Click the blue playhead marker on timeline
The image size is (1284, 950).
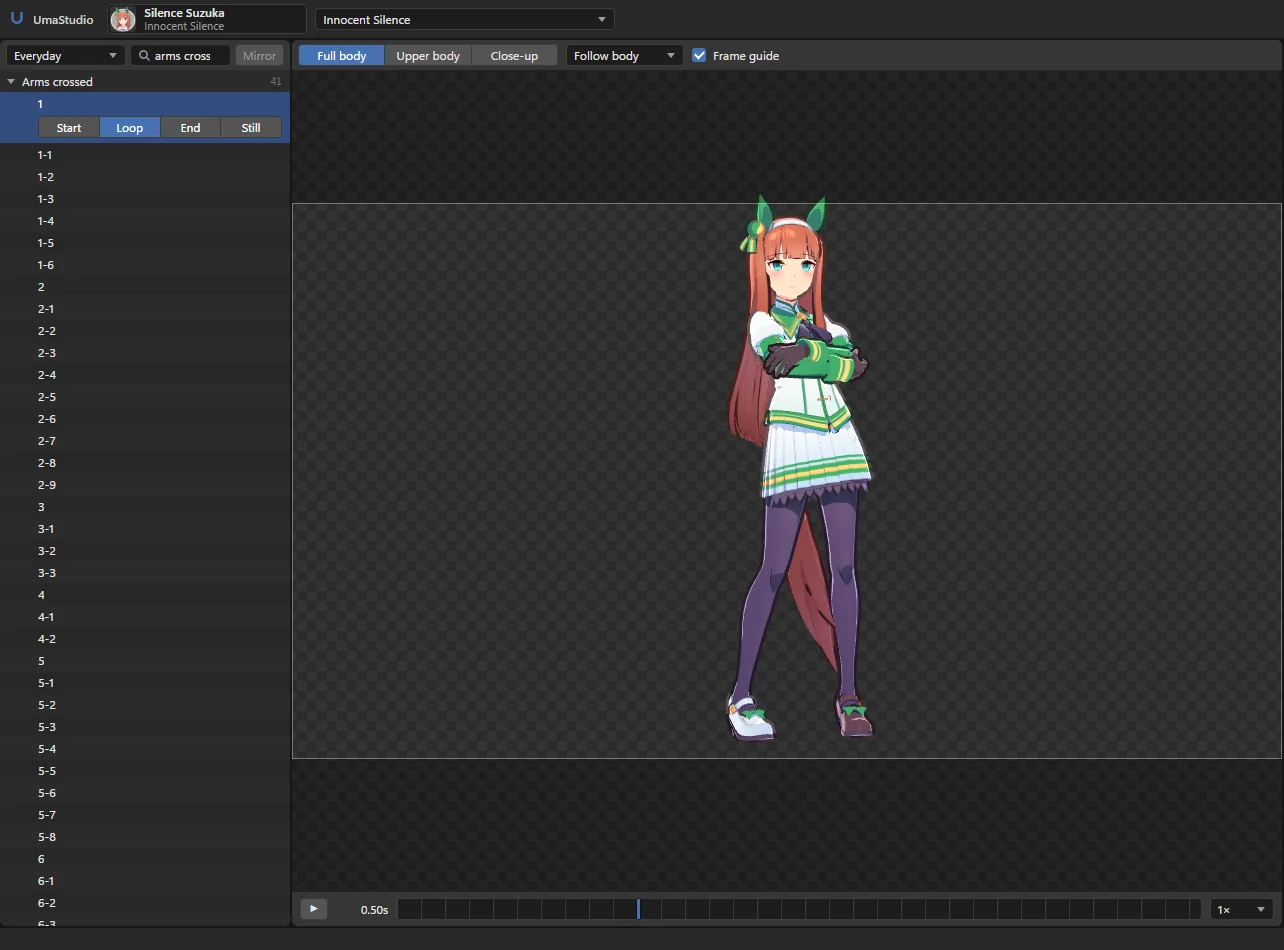638,909
